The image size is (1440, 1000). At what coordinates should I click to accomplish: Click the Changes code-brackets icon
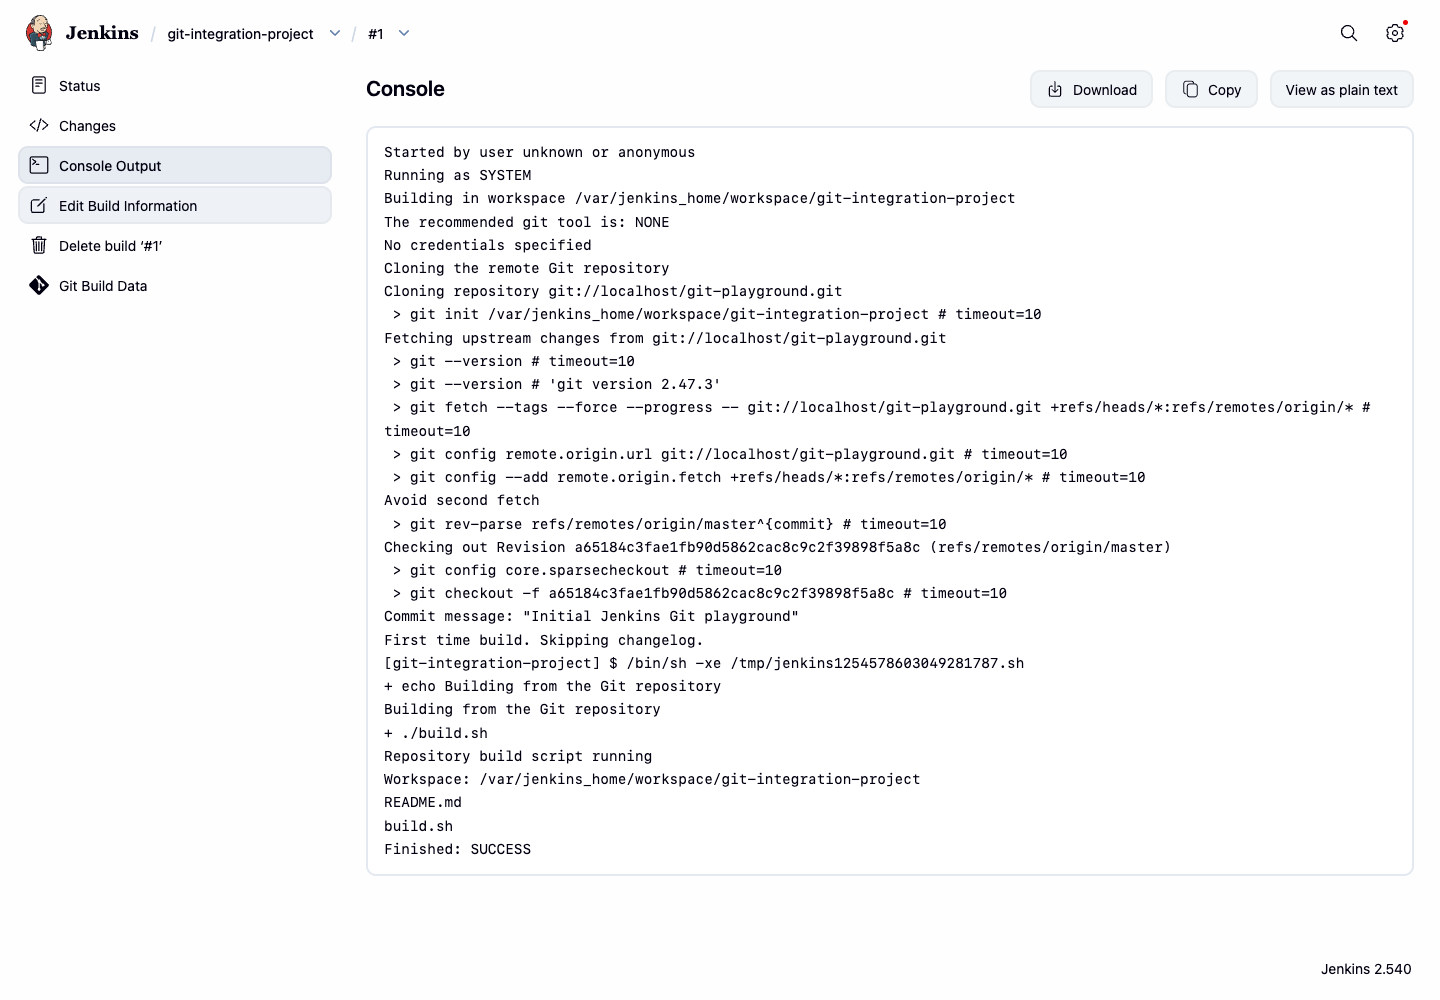click(39, 125)
